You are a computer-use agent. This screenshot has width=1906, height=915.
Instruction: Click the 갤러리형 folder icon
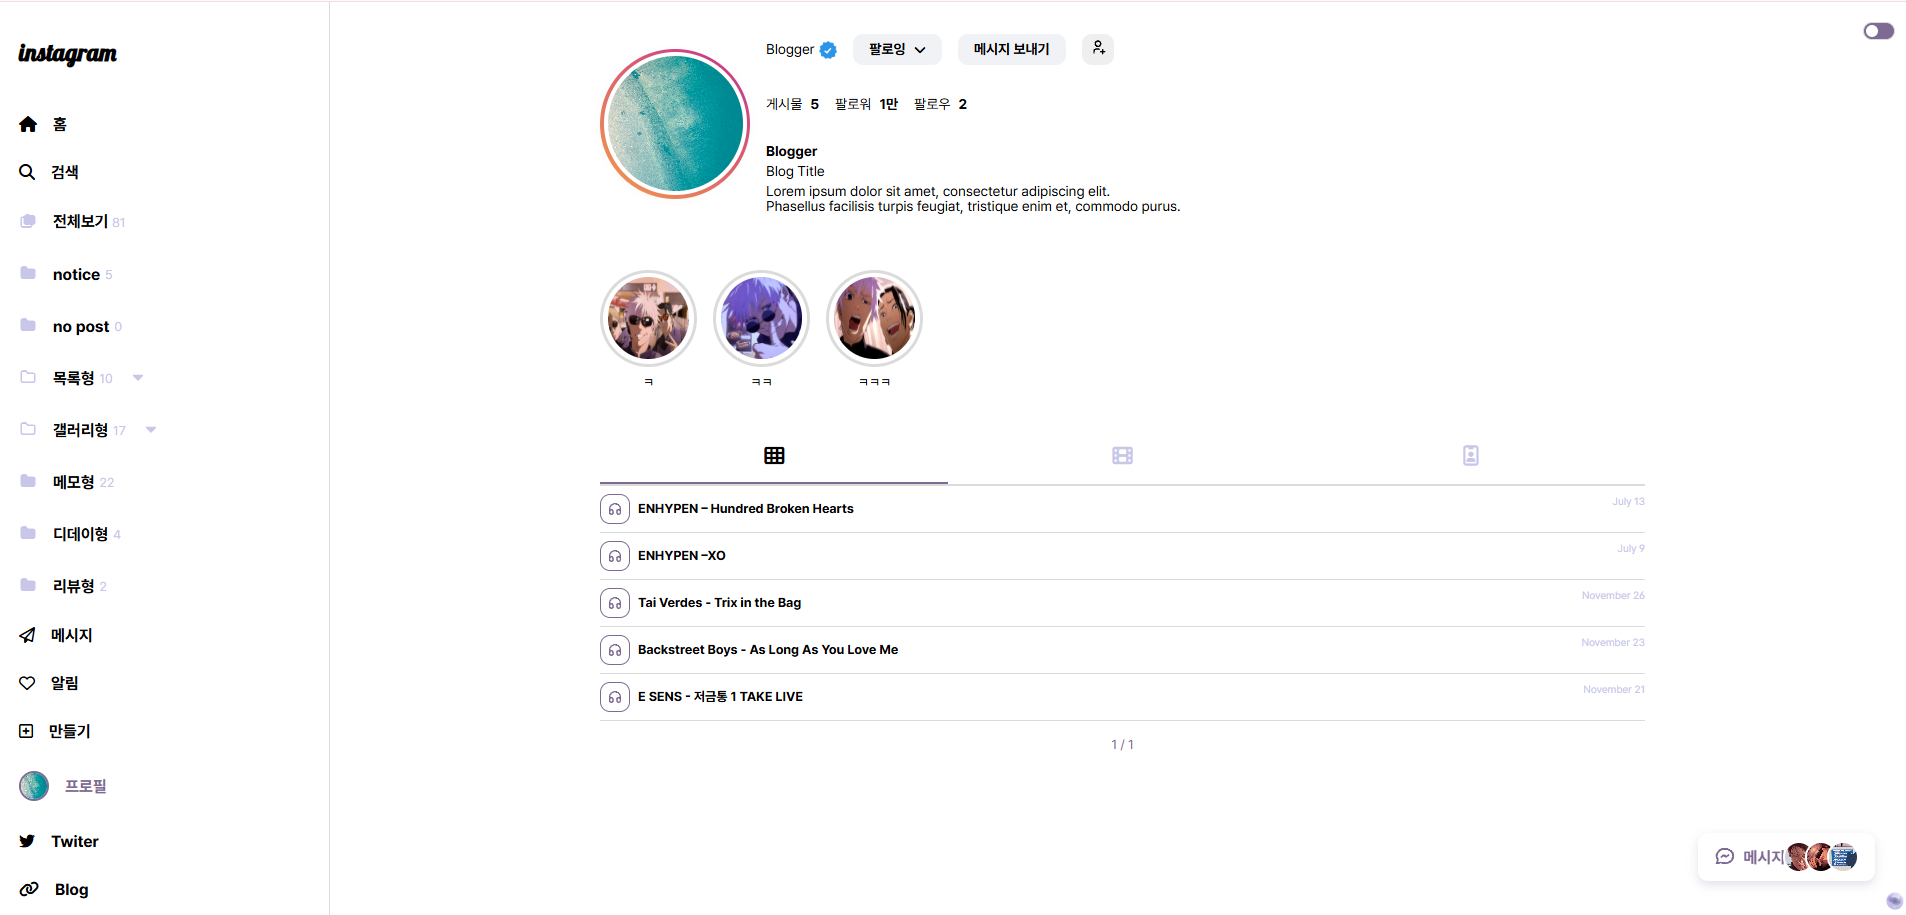[x=28, y=429]
